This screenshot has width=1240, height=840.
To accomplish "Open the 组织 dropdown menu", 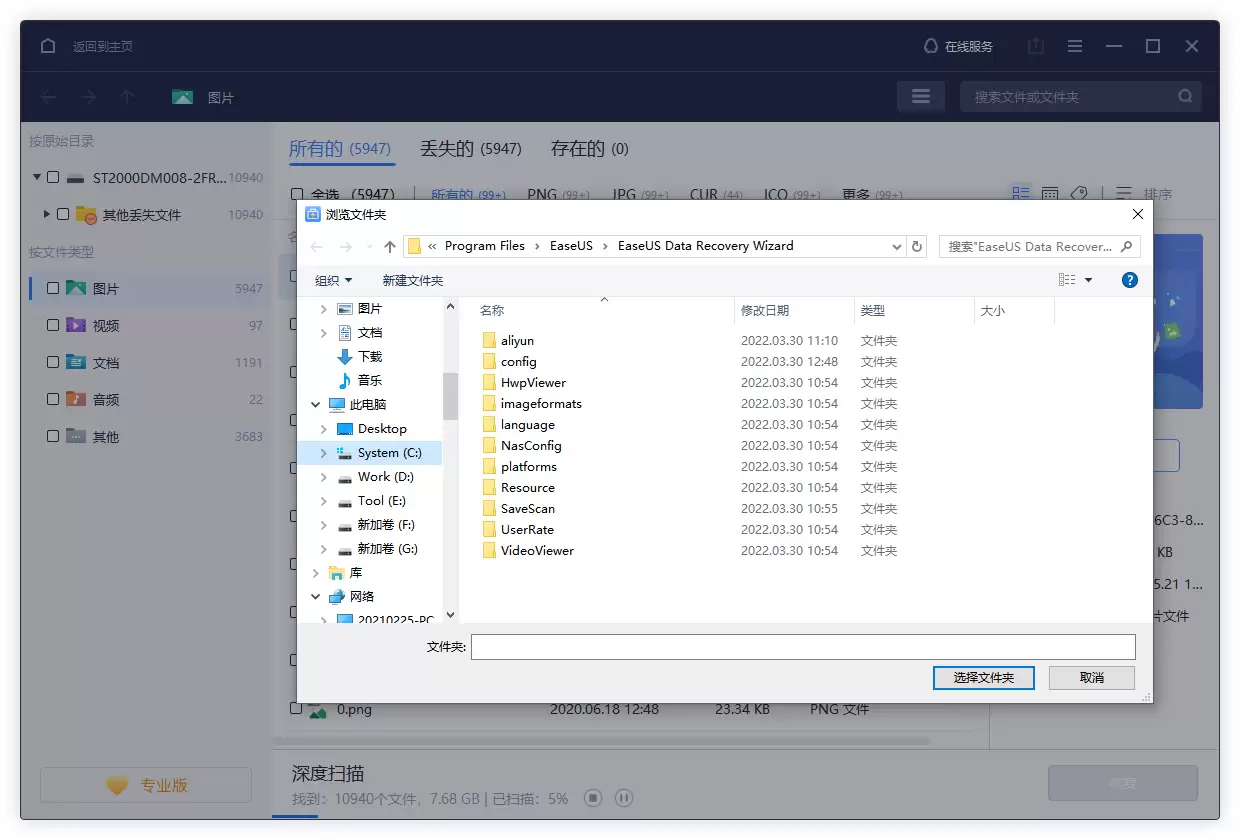I will 331,280.
